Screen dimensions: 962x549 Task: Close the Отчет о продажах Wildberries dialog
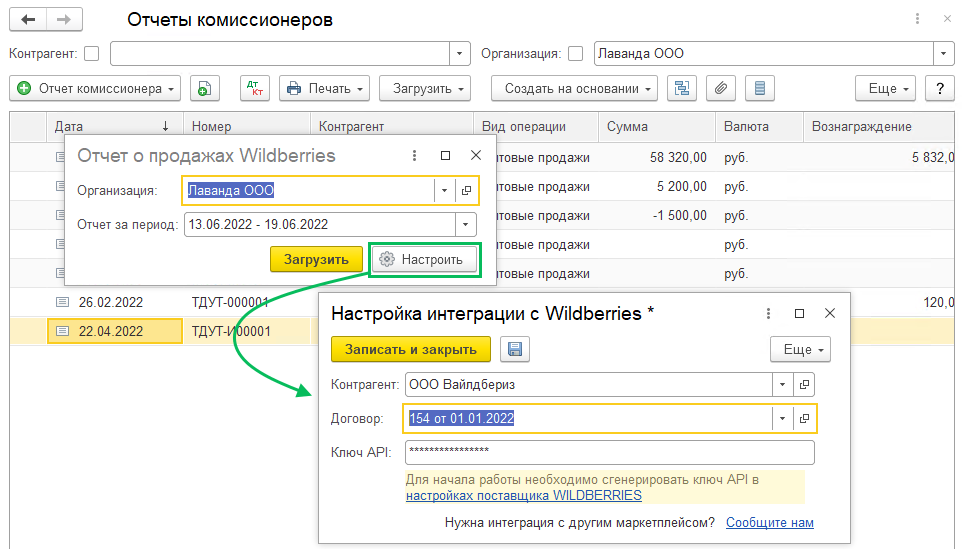(x=475, y=156)
